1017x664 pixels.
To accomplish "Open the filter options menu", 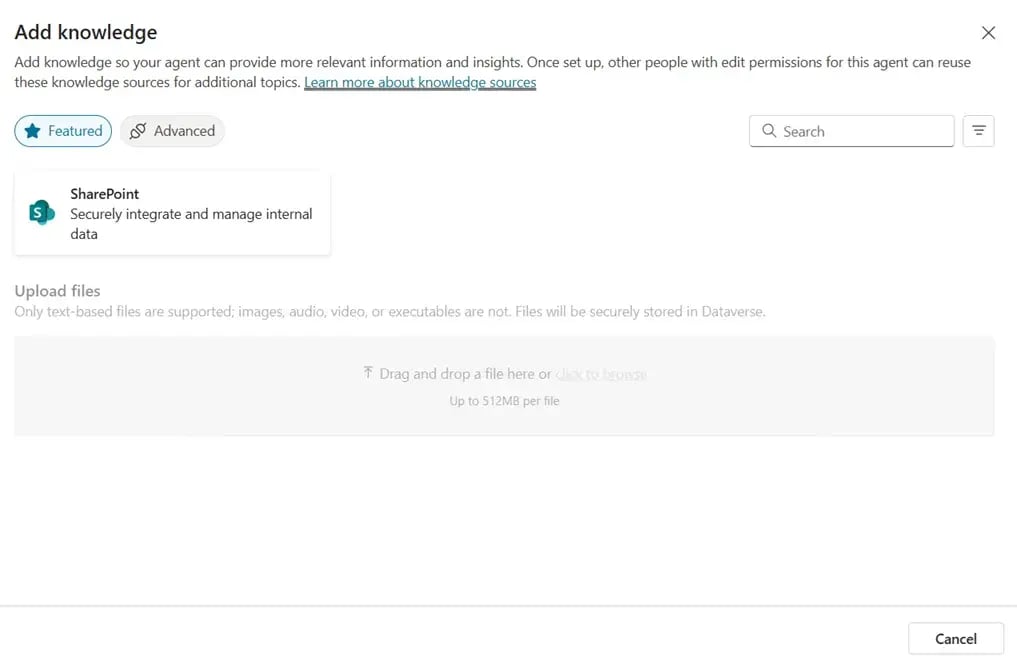I will click(x=978, y=131).
